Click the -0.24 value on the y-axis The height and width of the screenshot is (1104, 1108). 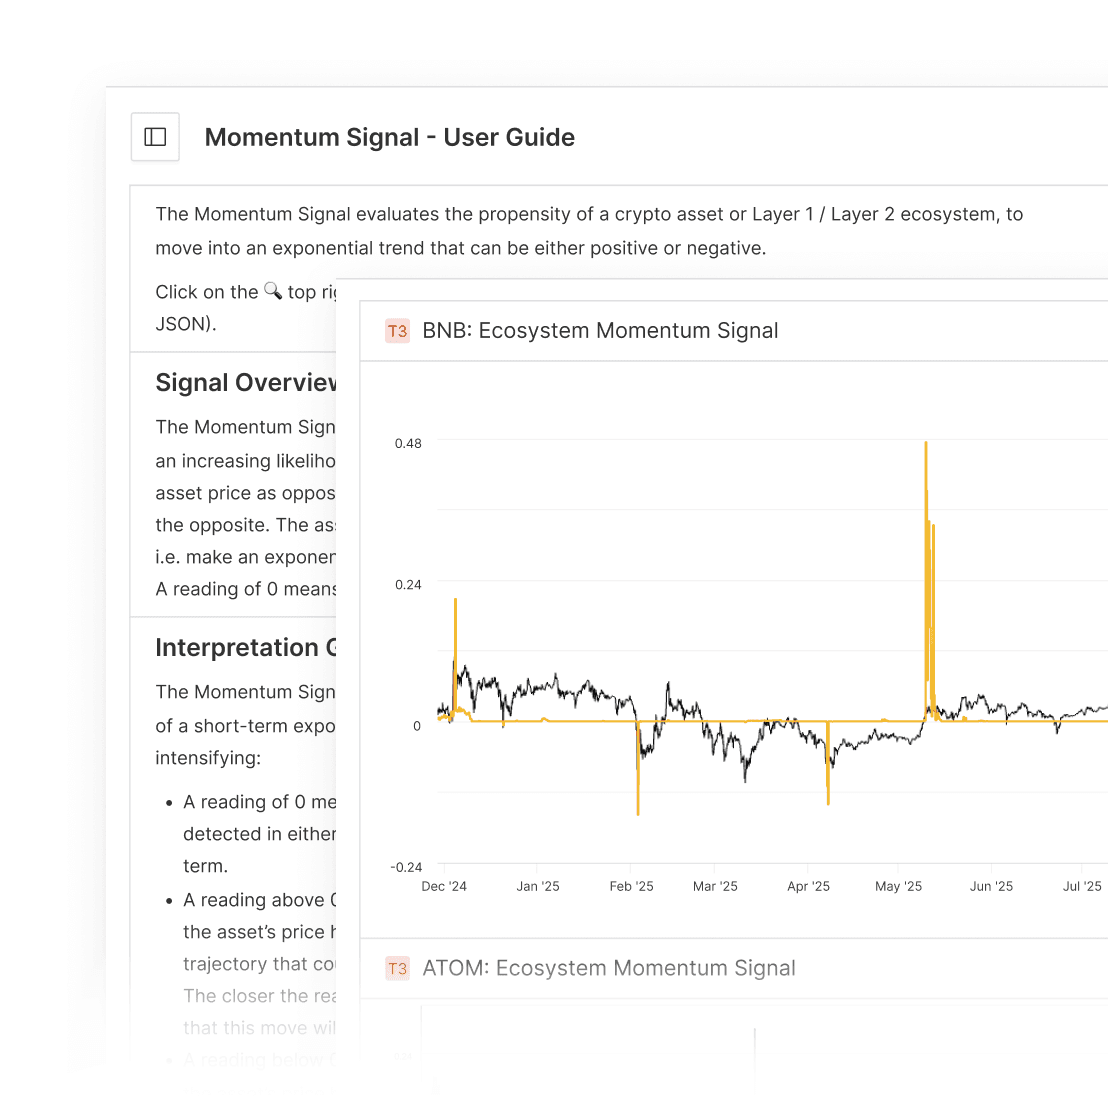click(x=404, y=867)
